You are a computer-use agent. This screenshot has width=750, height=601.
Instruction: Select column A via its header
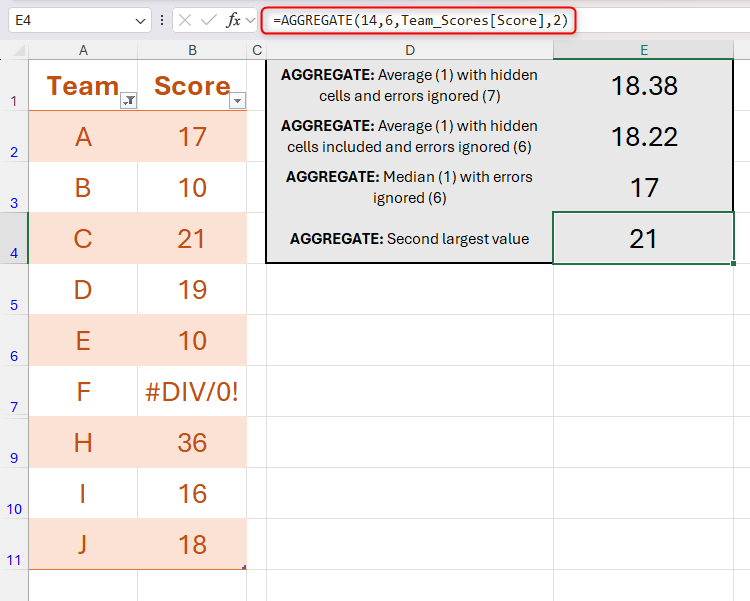[83, 50]
